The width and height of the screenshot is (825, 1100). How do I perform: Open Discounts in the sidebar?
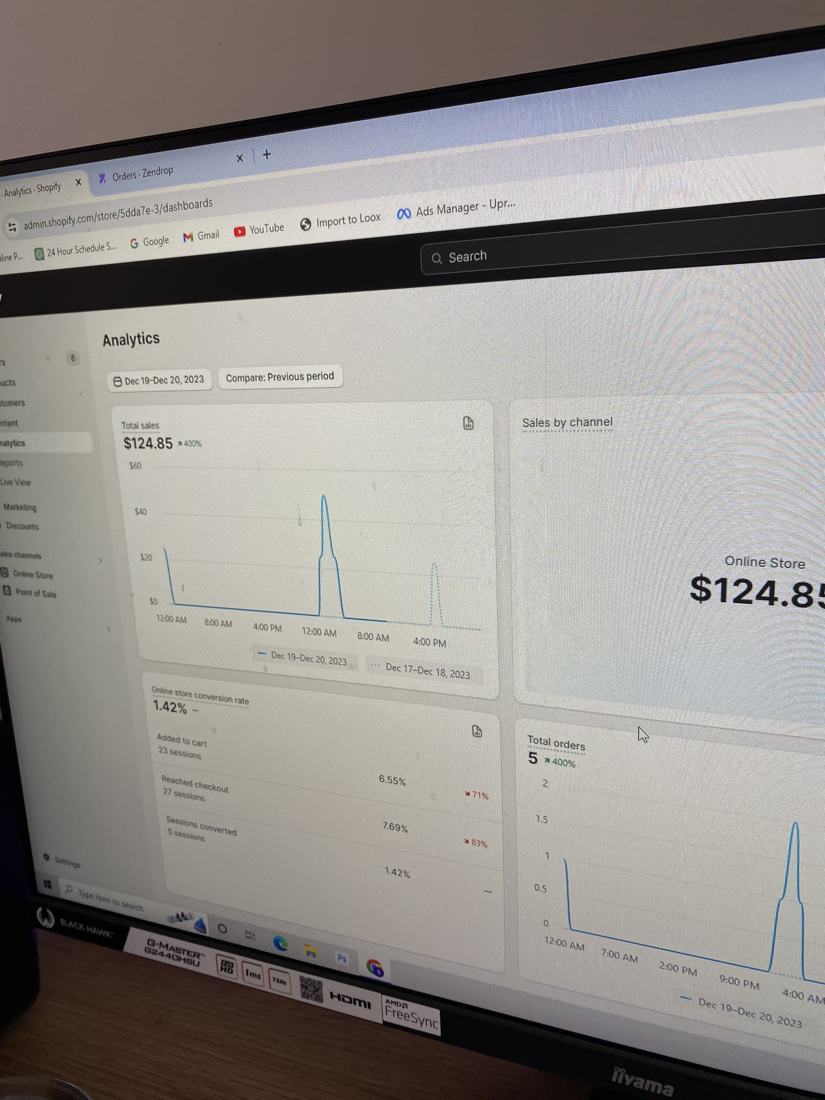click(22, 525)
